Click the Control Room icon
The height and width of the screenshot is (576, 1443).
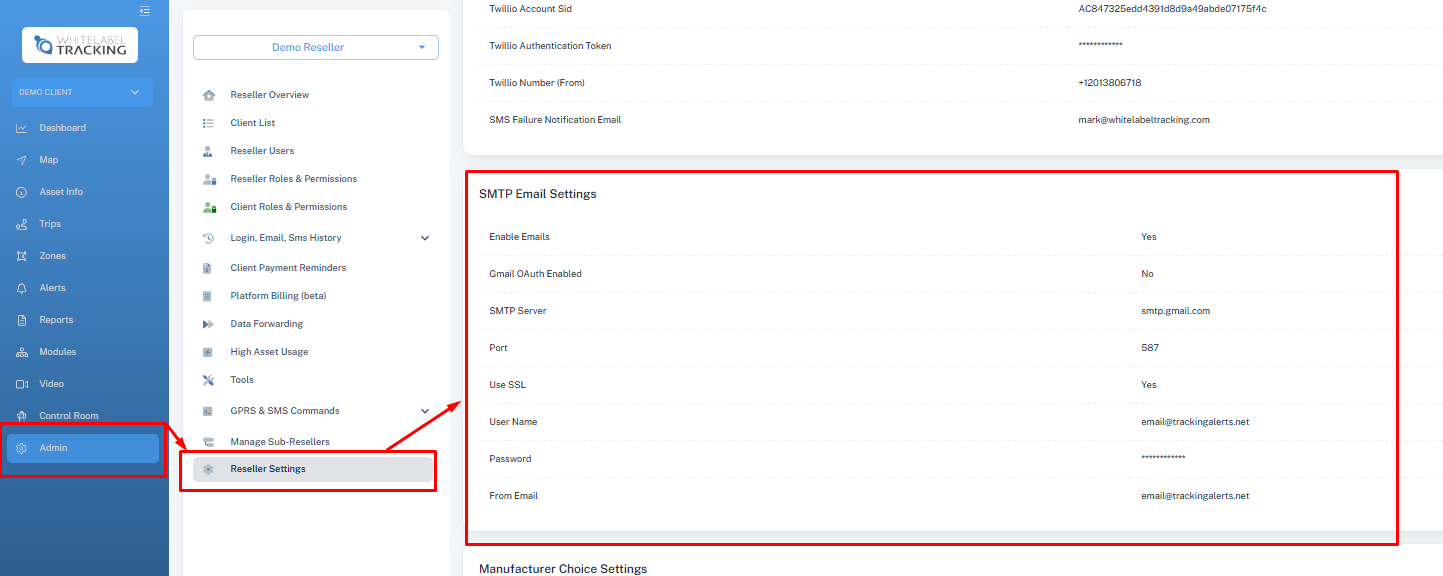(22, 416)
